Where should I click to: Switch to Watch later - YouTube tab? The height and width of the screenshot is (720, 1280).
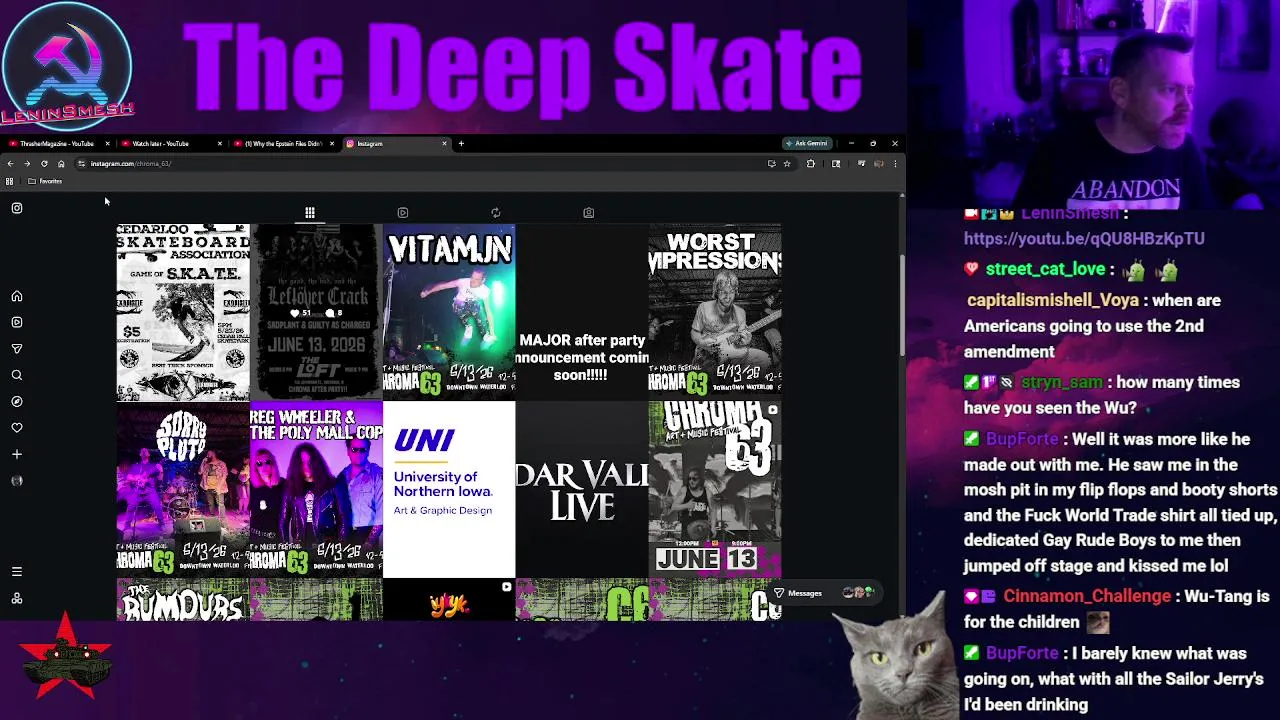[x=170, y=143]
